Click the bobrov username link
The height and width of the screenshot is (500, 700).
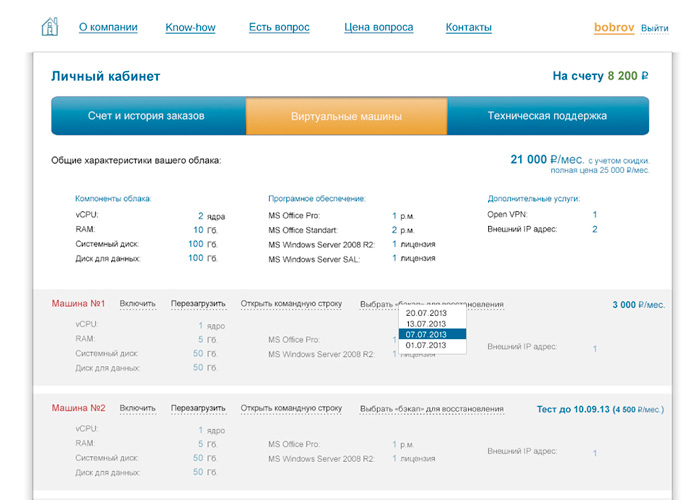click(614, 27)
